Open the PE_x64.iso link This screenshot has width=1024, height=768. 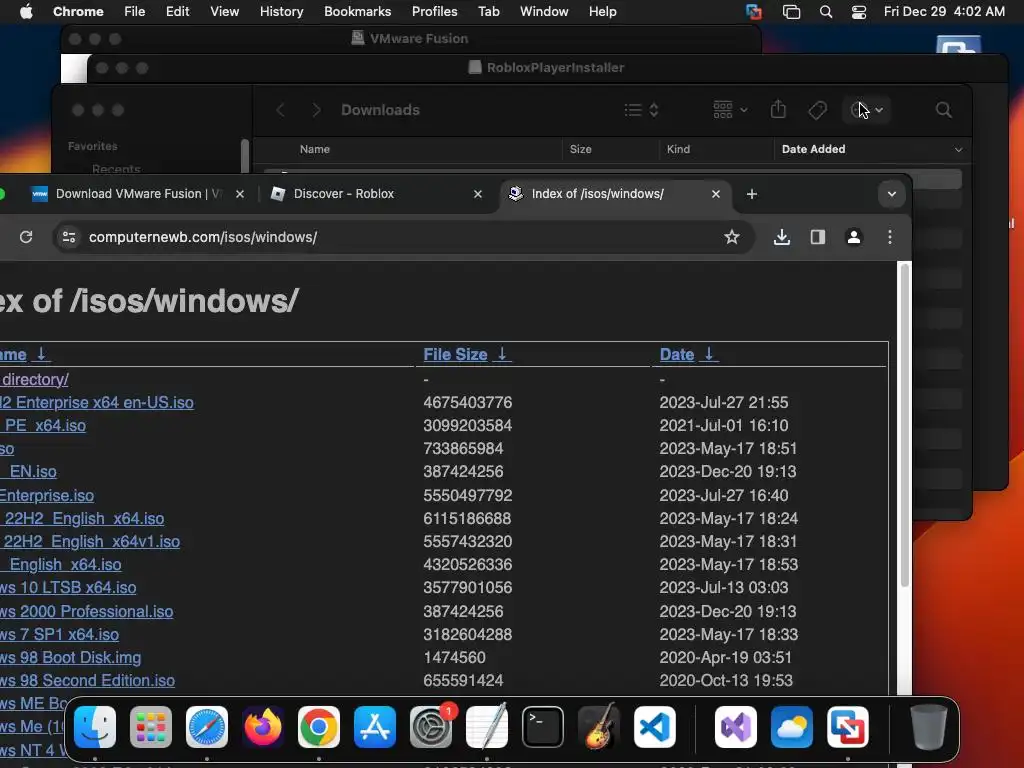point(43,426)
